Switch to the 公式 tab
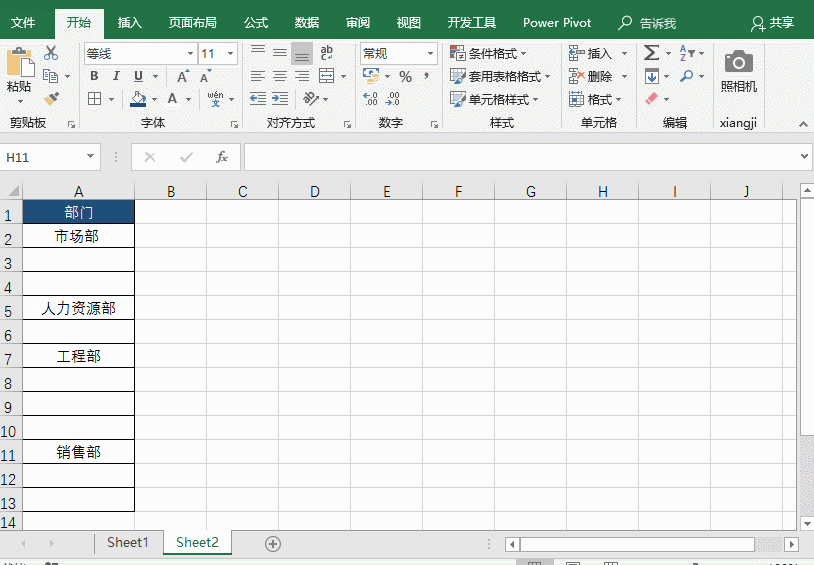Image resolution: width=814 pixels, height=565 pixels. [256, 23]
